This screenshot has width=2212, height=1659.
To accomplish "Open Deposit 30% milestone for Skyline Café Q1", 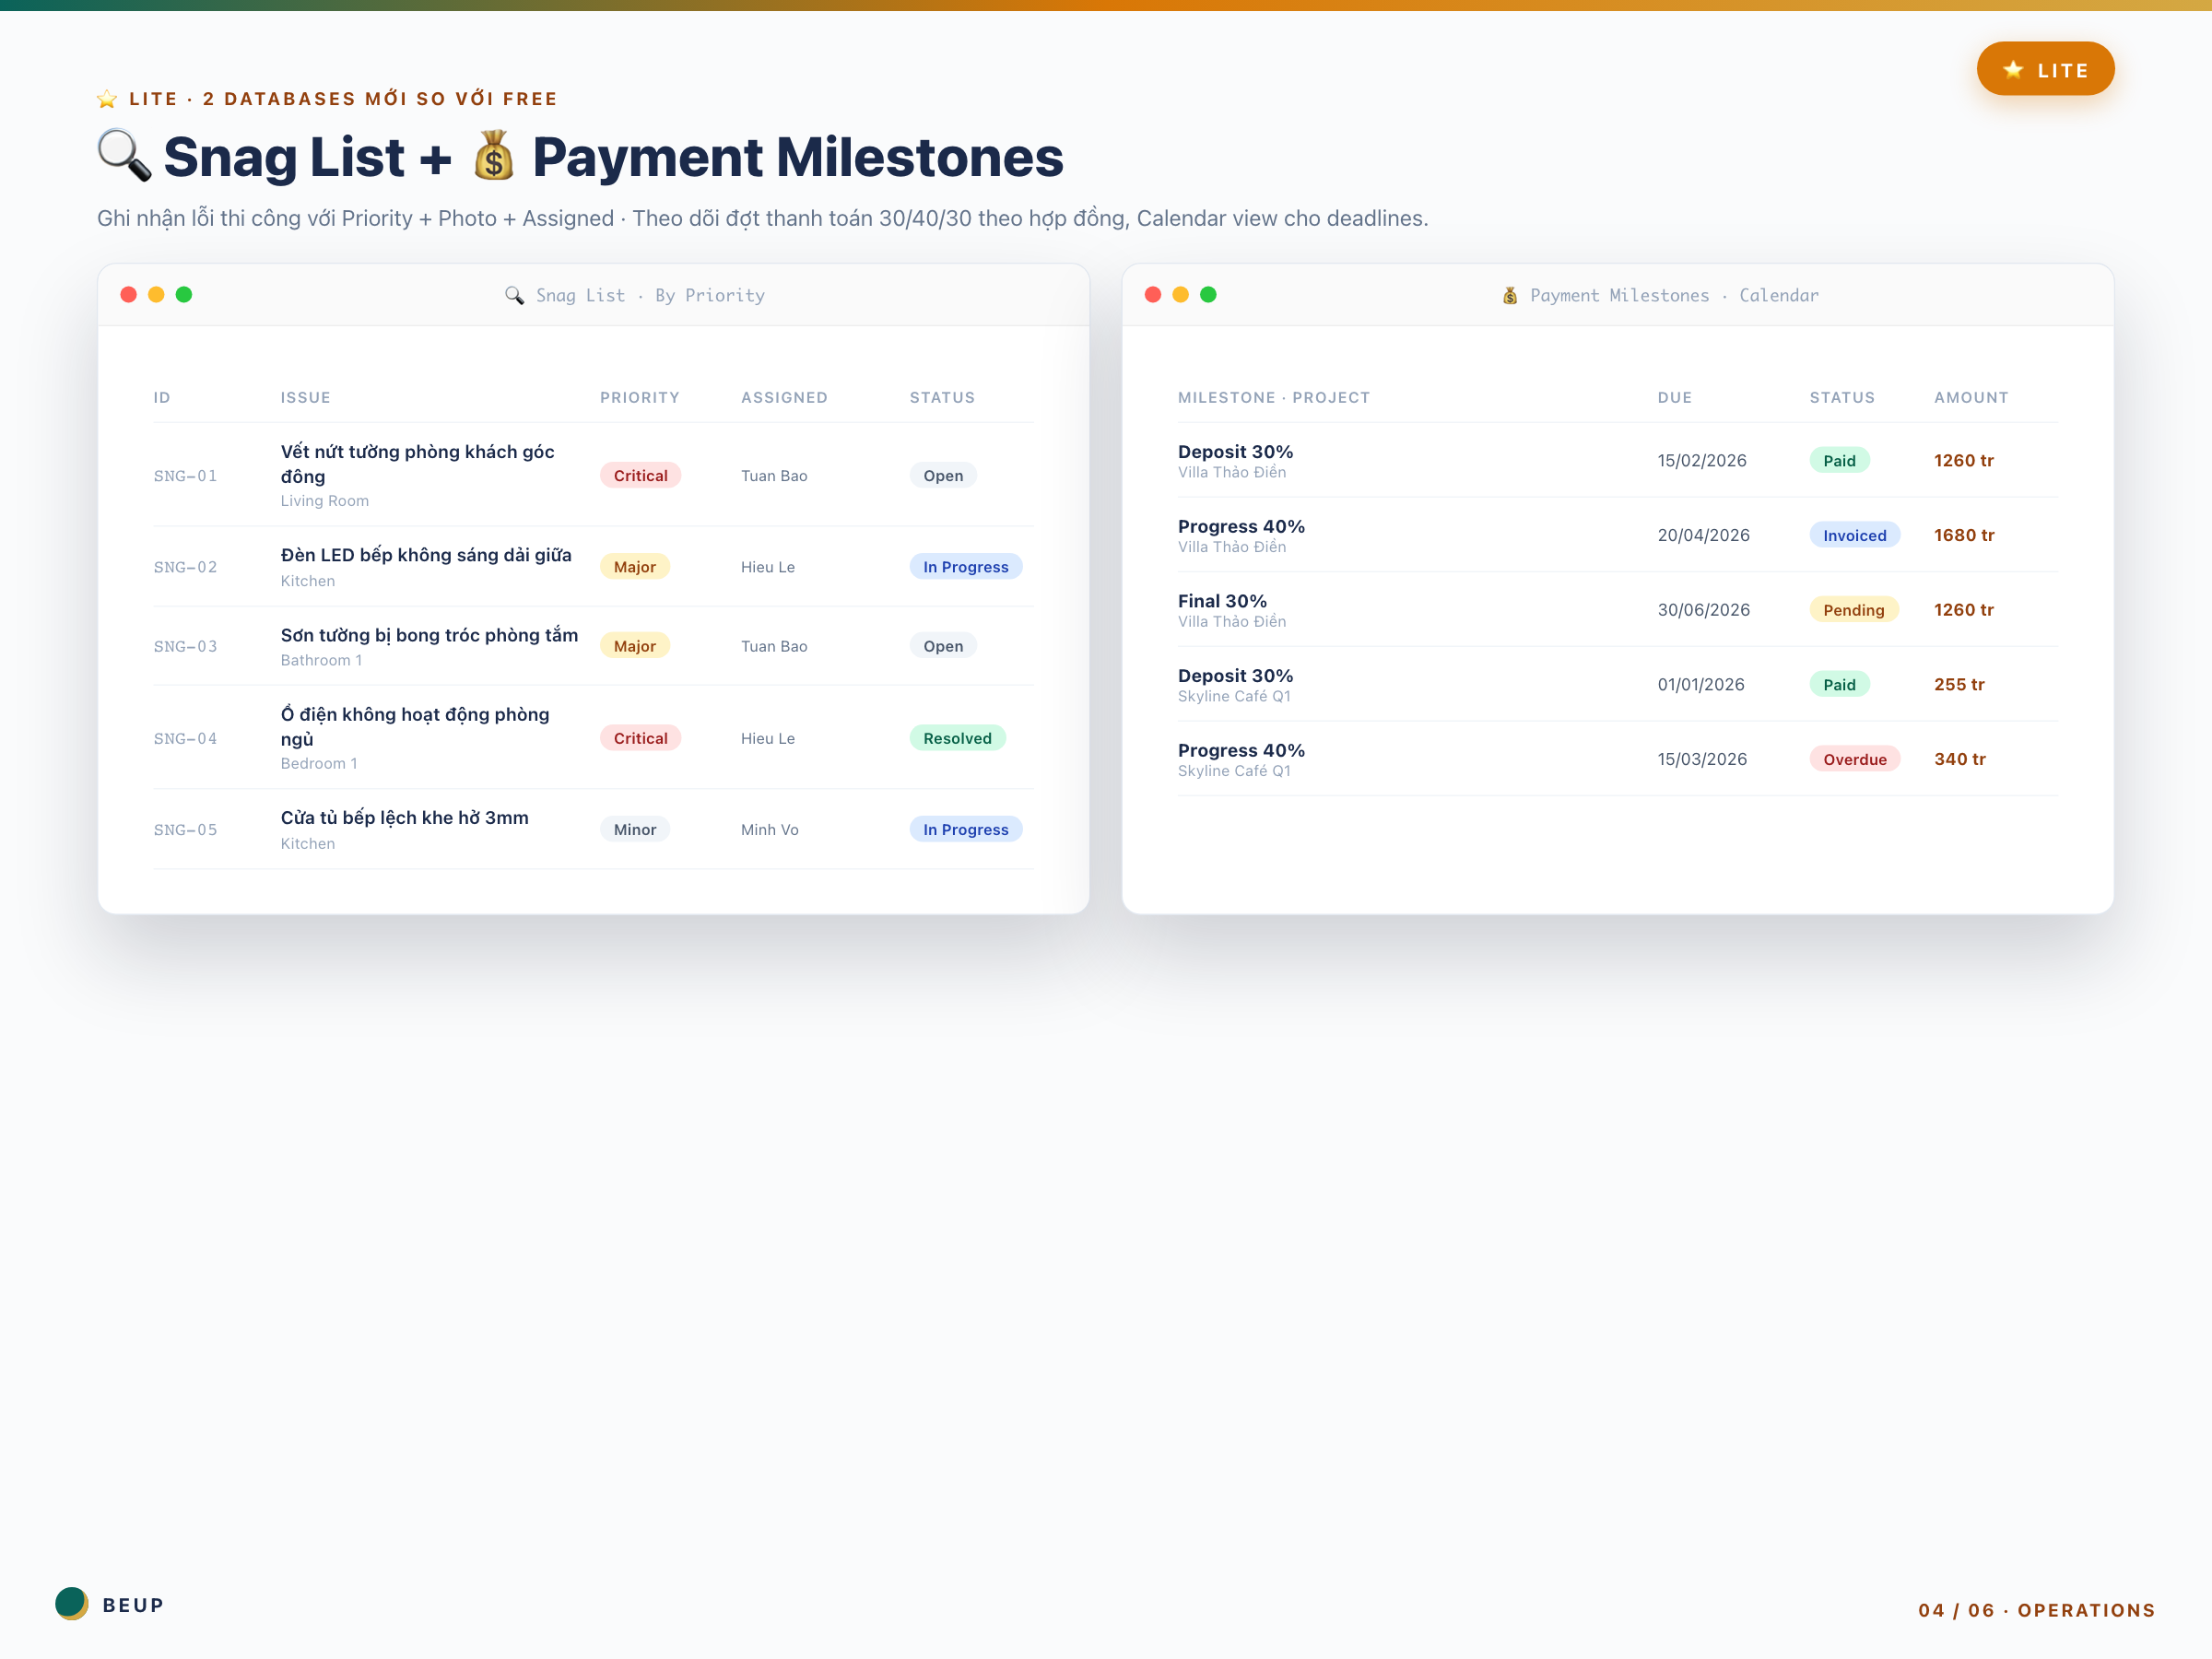I will click(x=1236, y=676).
